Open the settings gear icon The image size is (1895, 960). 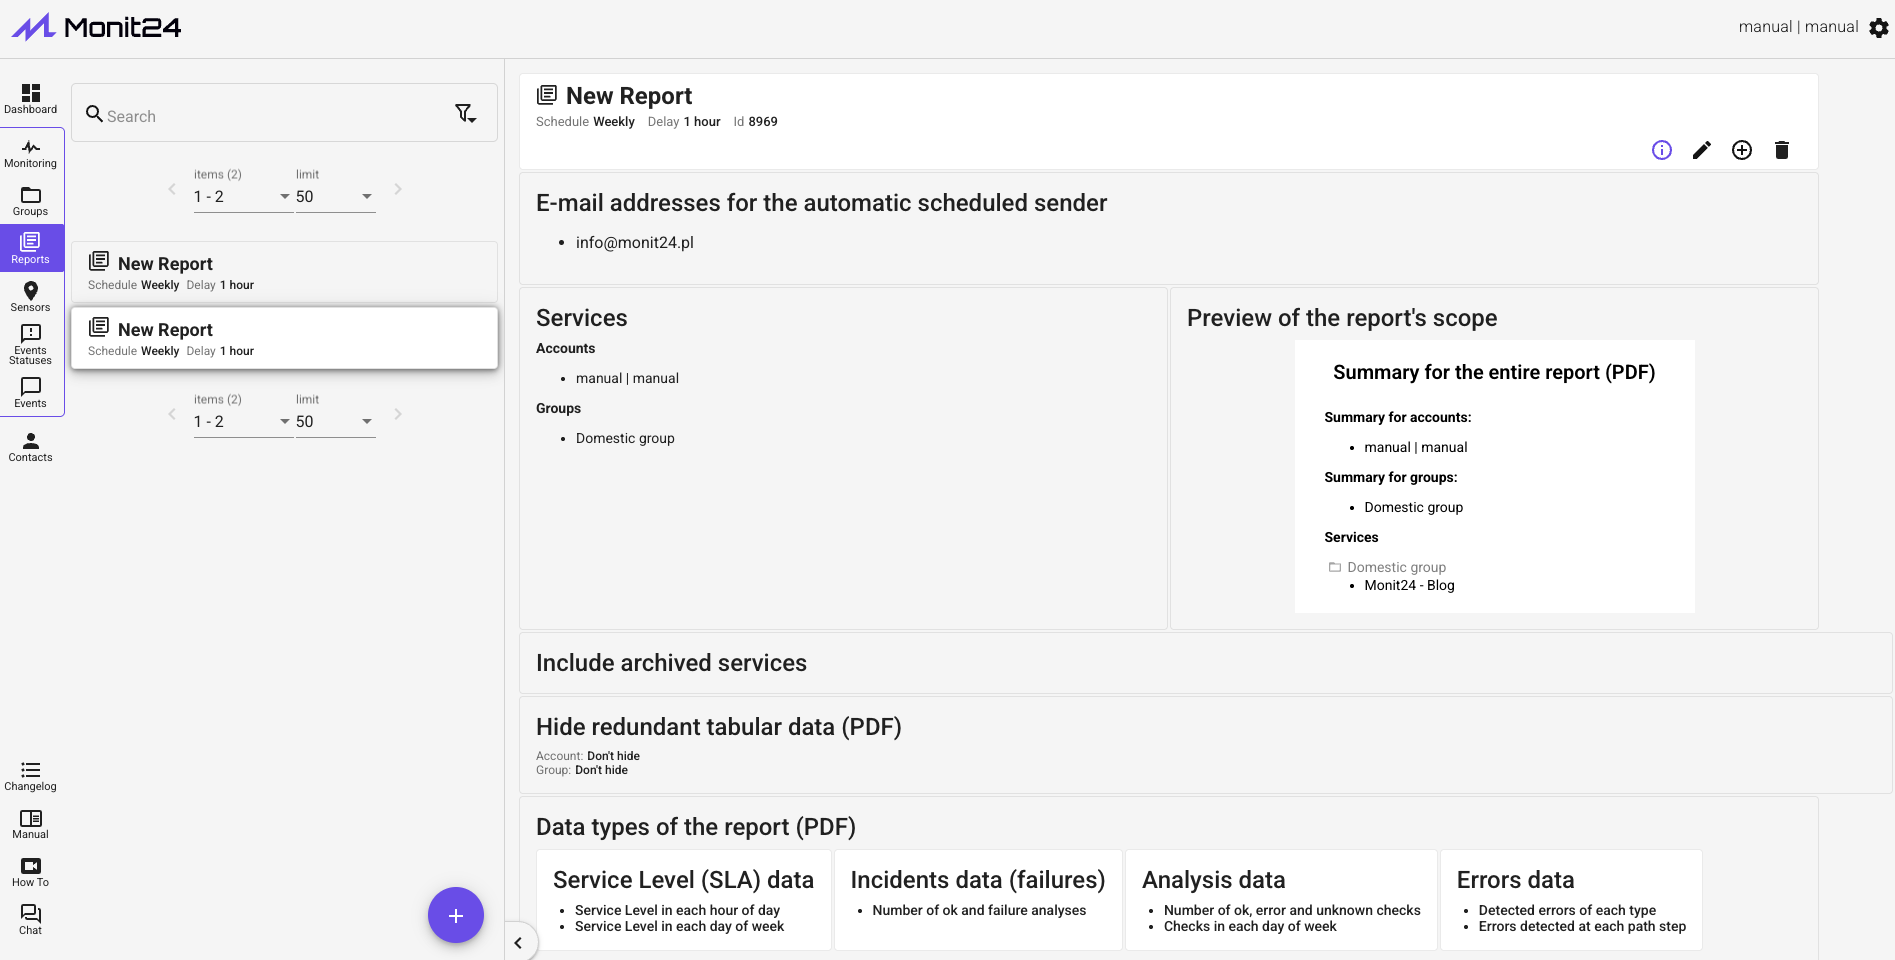tap(1879, 28)
